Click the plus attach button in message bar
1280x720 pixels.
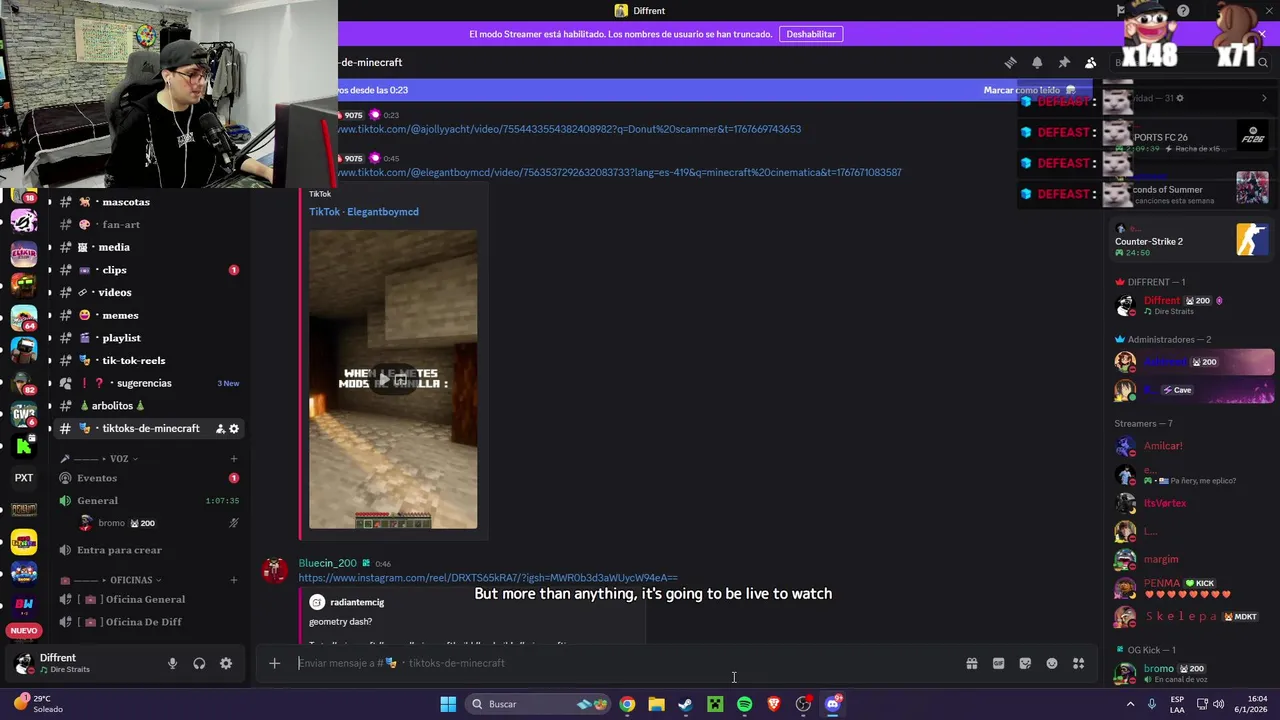274,663
